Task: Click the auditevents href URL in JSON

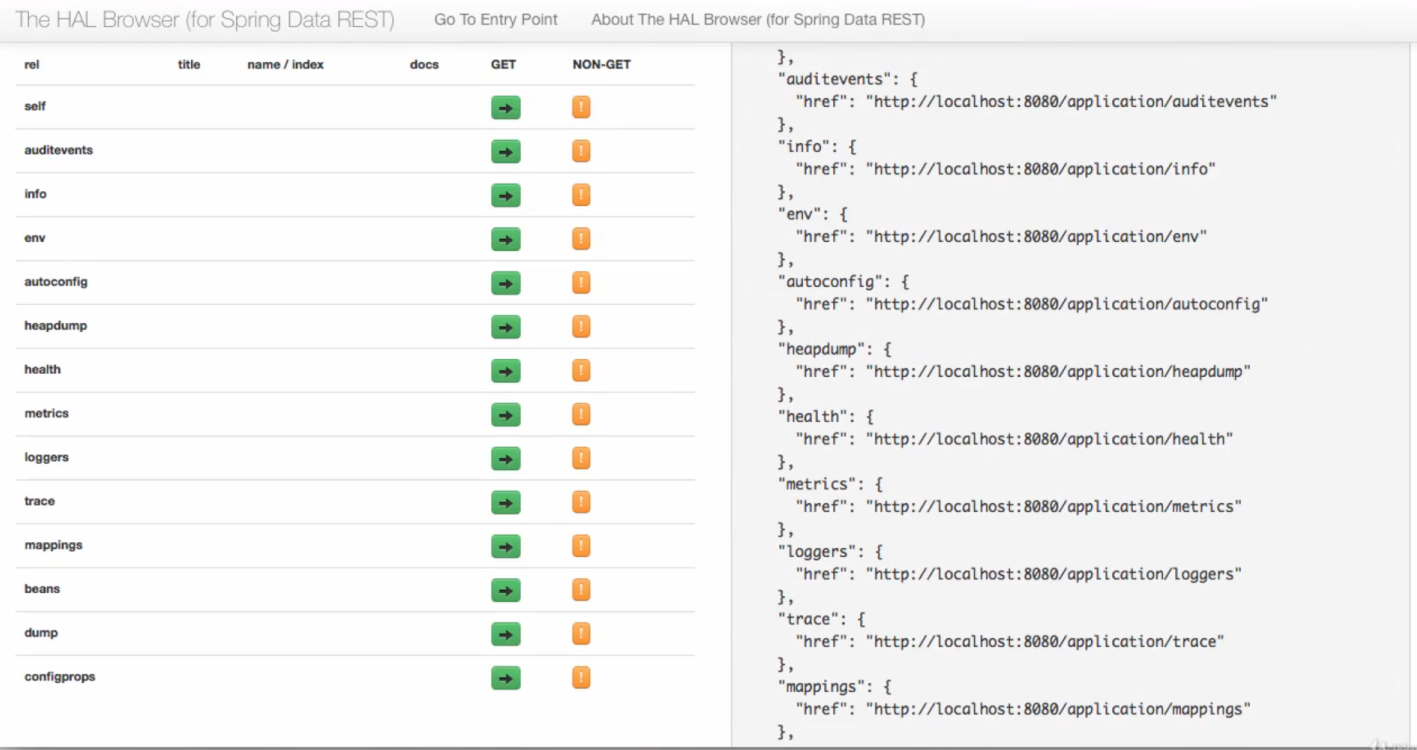Action: [x=1071, y=101]
